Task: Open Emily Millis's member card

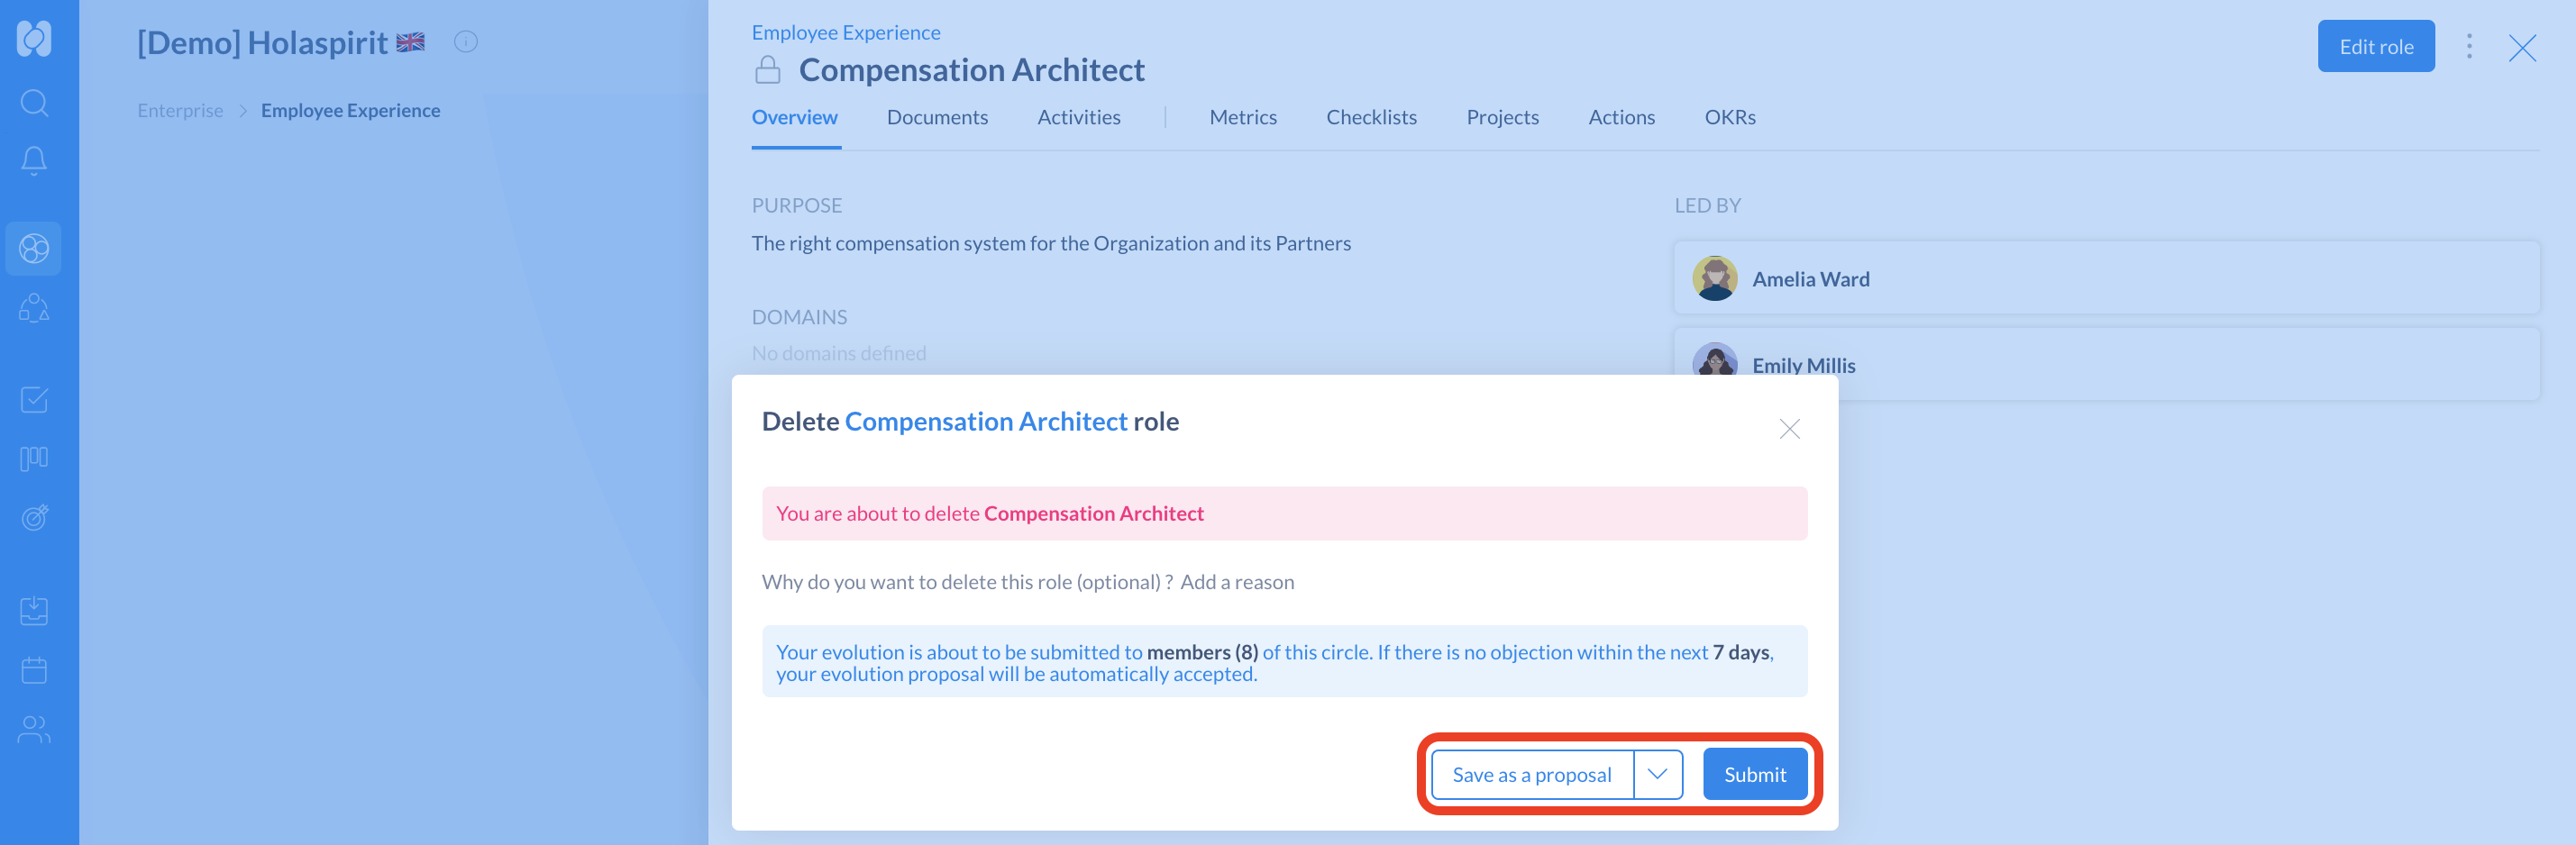Action: pos(2106,364)
